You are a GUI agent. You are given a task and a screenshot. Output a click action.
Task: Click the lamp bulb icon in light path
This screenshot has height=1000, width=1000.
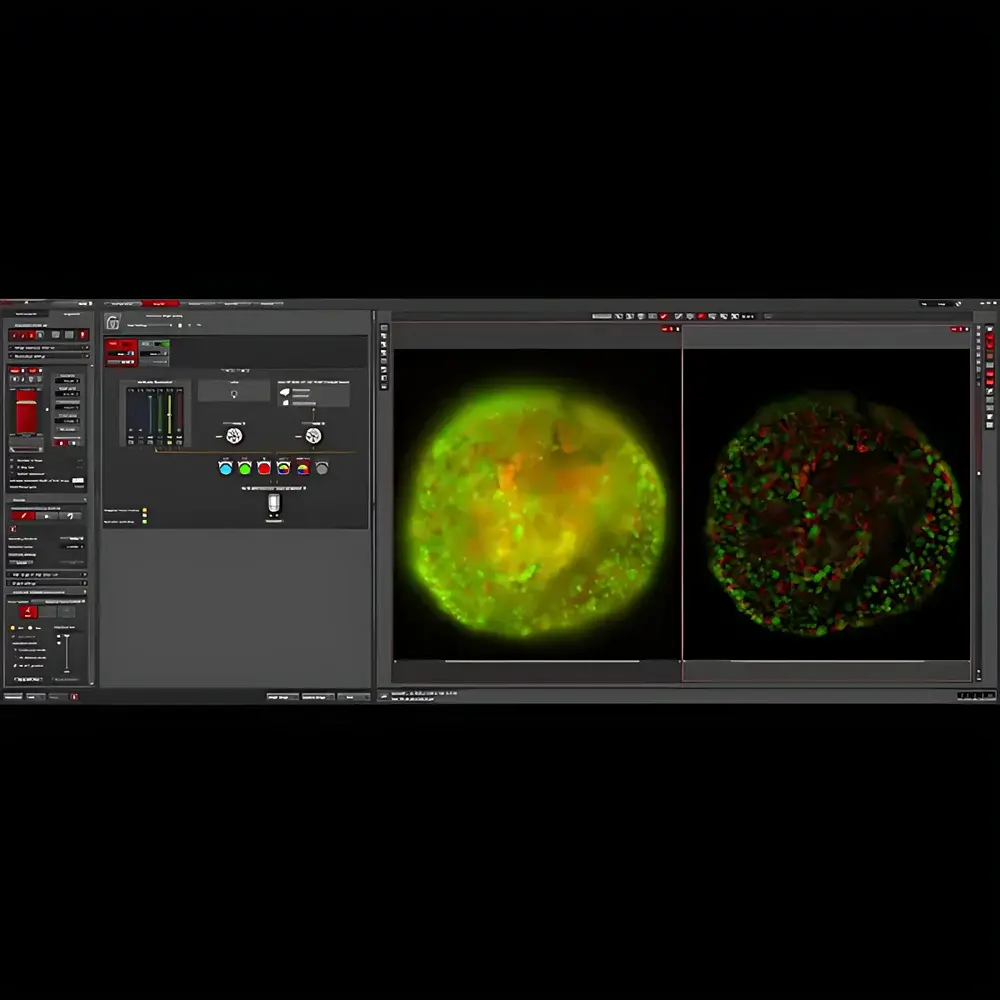click(234, 394)
